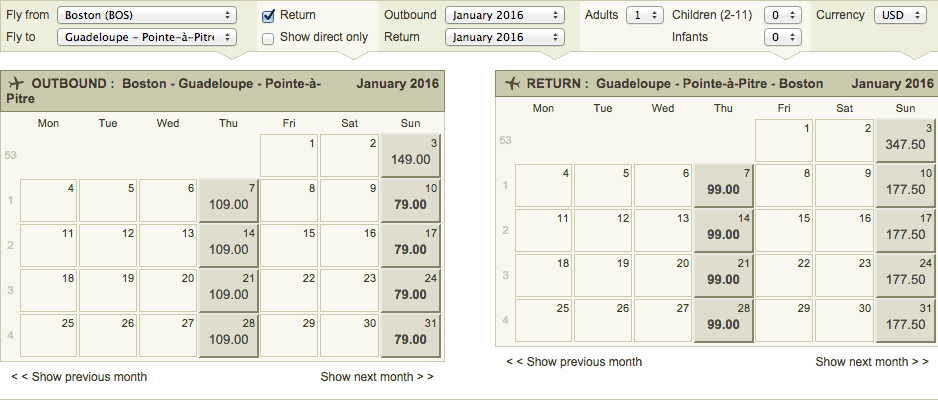
Task: Show next month for return calendar
Action: click(872, 361)
